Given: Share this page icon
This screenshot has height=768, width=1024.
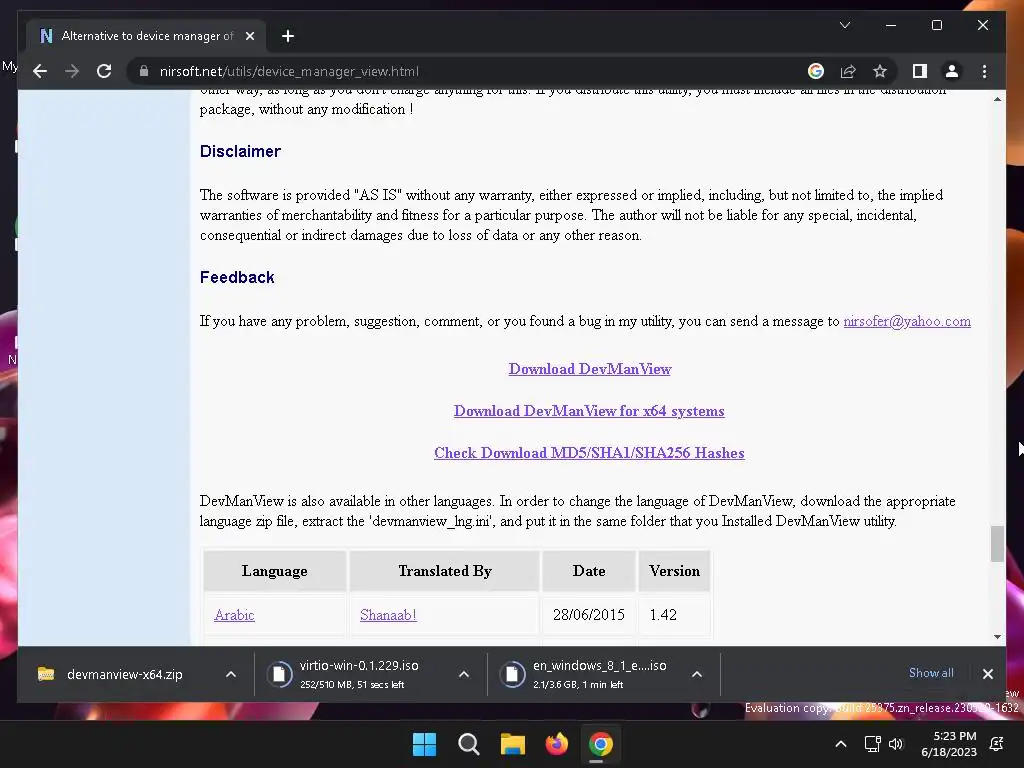Looking at the screenshot, I should (848, 71).
